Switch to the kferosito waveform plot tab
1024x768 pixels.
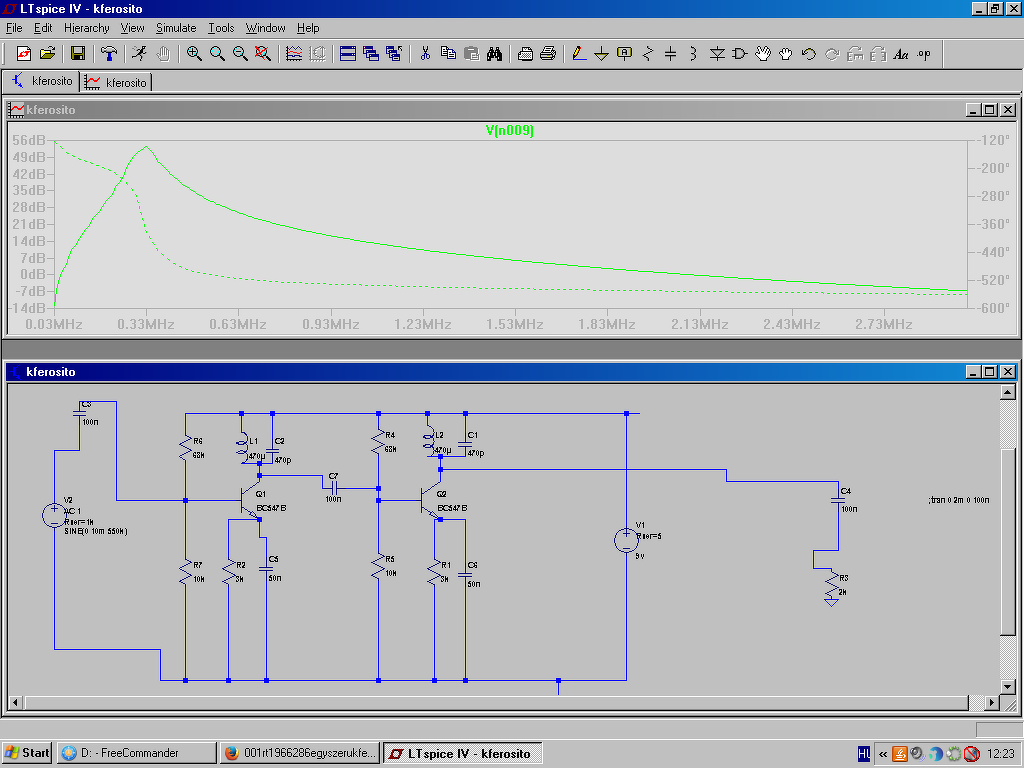pos(117,81)
